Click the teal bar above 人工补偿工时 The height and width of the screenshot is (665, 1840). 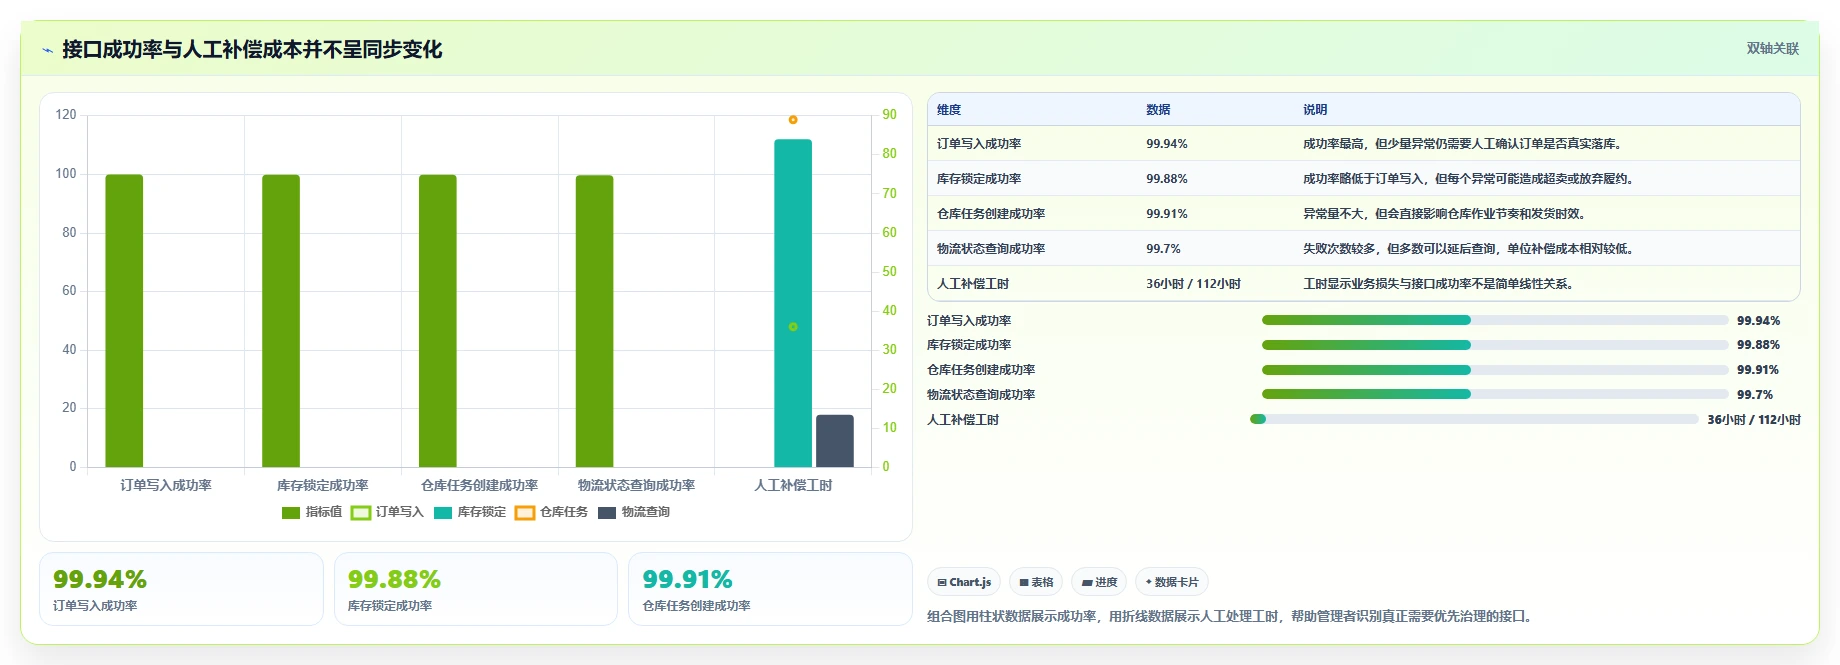click(793, 303)
